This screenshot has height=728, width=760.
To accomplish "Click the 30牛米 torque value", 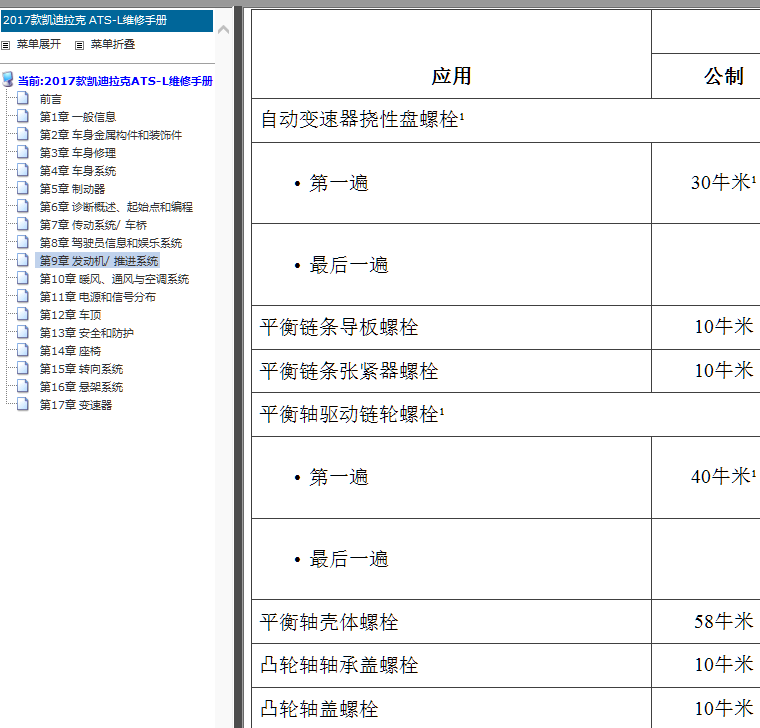I will click(723, 183).
